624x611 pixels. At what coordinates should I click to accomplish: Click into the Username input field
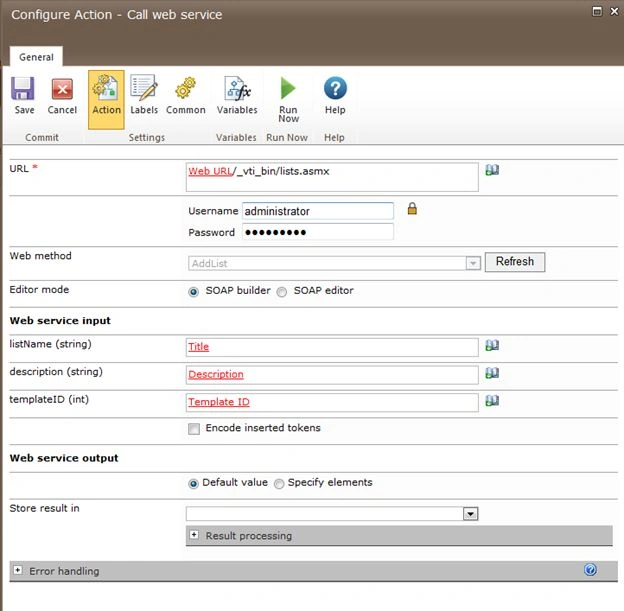tap(318, 211)
